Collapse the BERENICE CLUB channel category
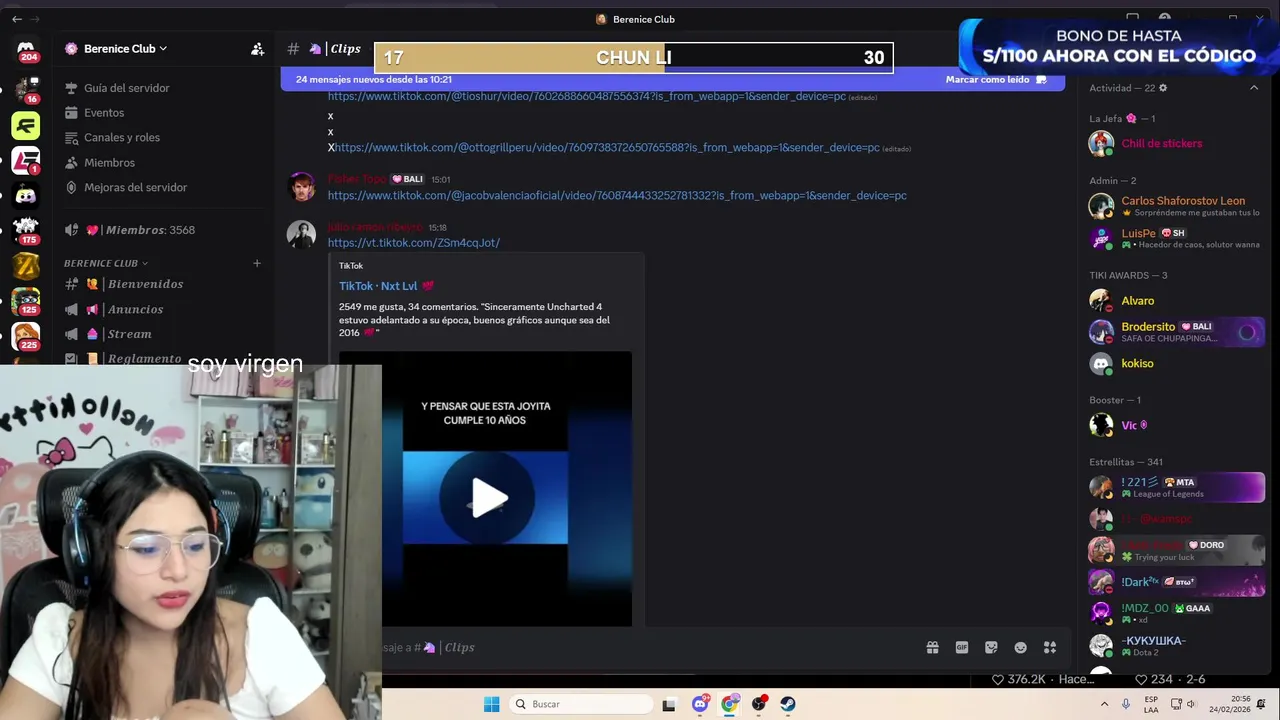The image size is (1280, 720). click(x=105, y=264)
